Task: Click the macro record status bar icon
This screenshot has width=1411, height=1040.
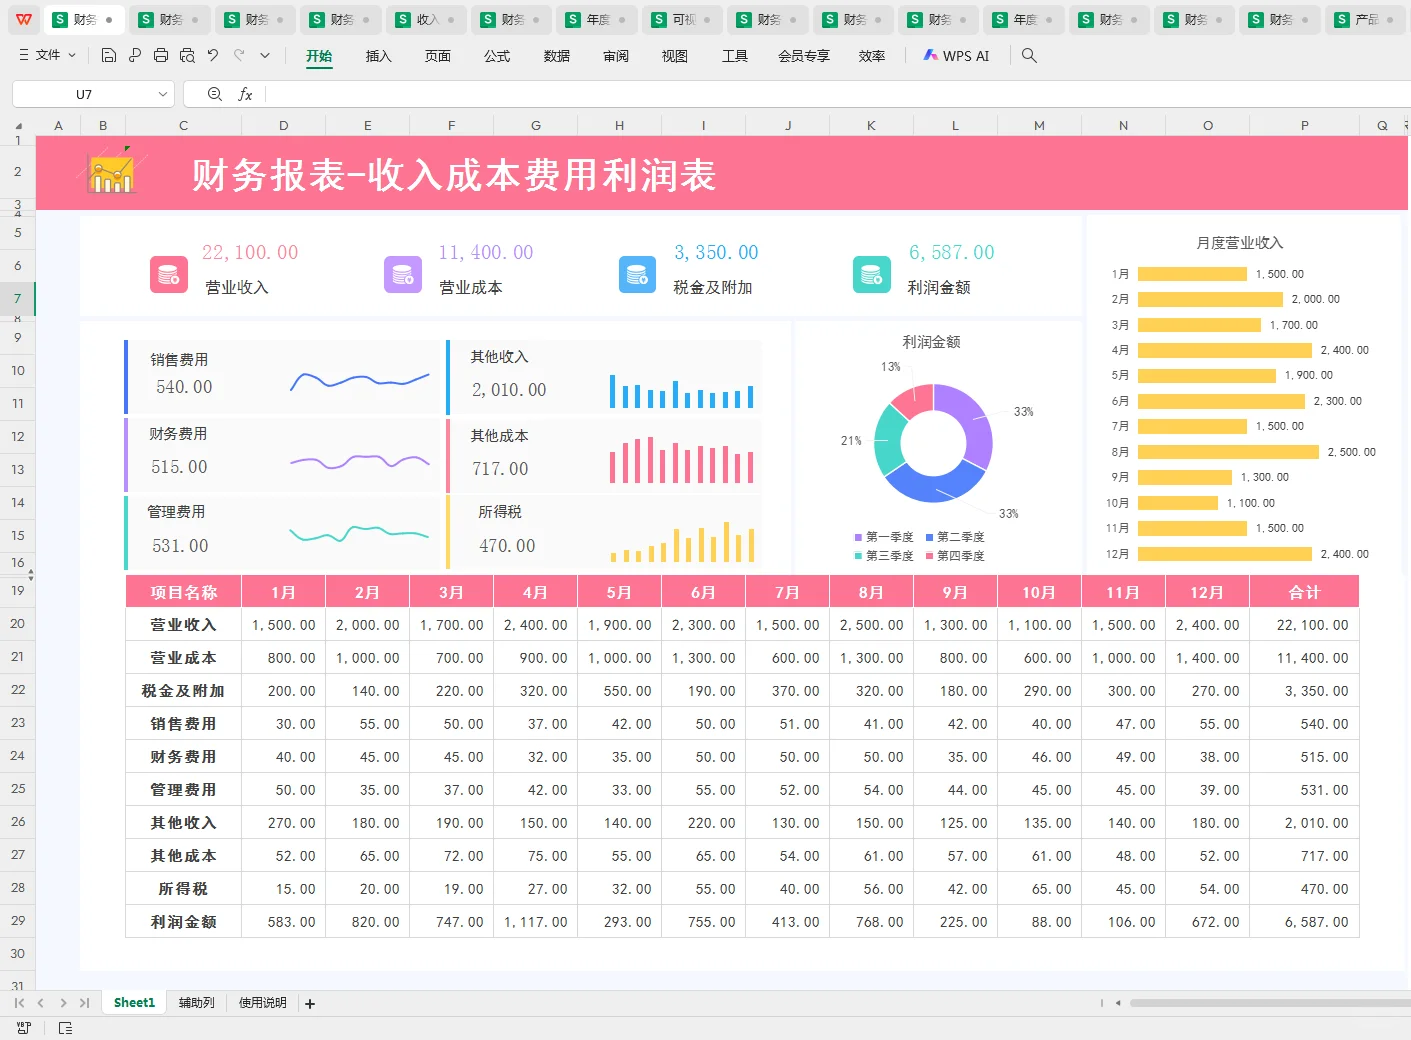Action: pos(24,1028)
